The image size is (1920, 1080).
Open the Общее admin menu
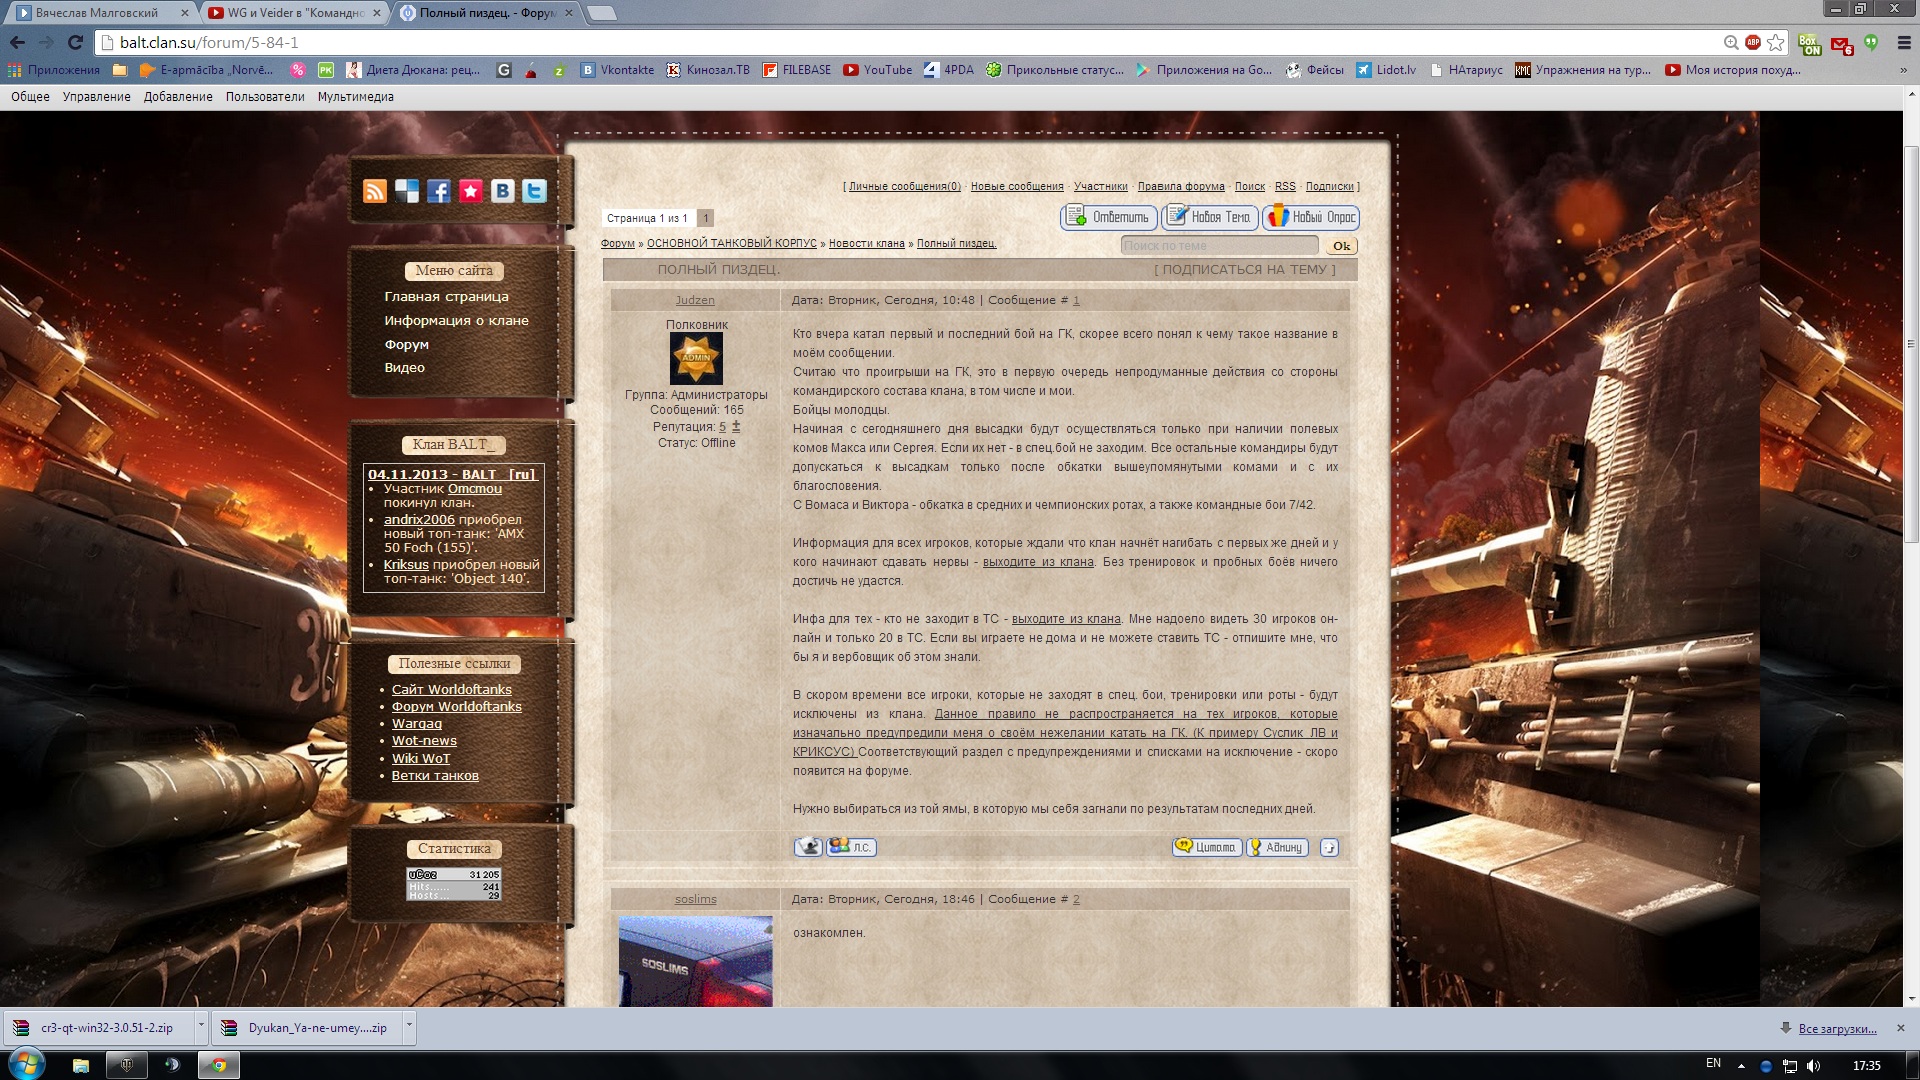pyautogui.click(x=30, y=97)
